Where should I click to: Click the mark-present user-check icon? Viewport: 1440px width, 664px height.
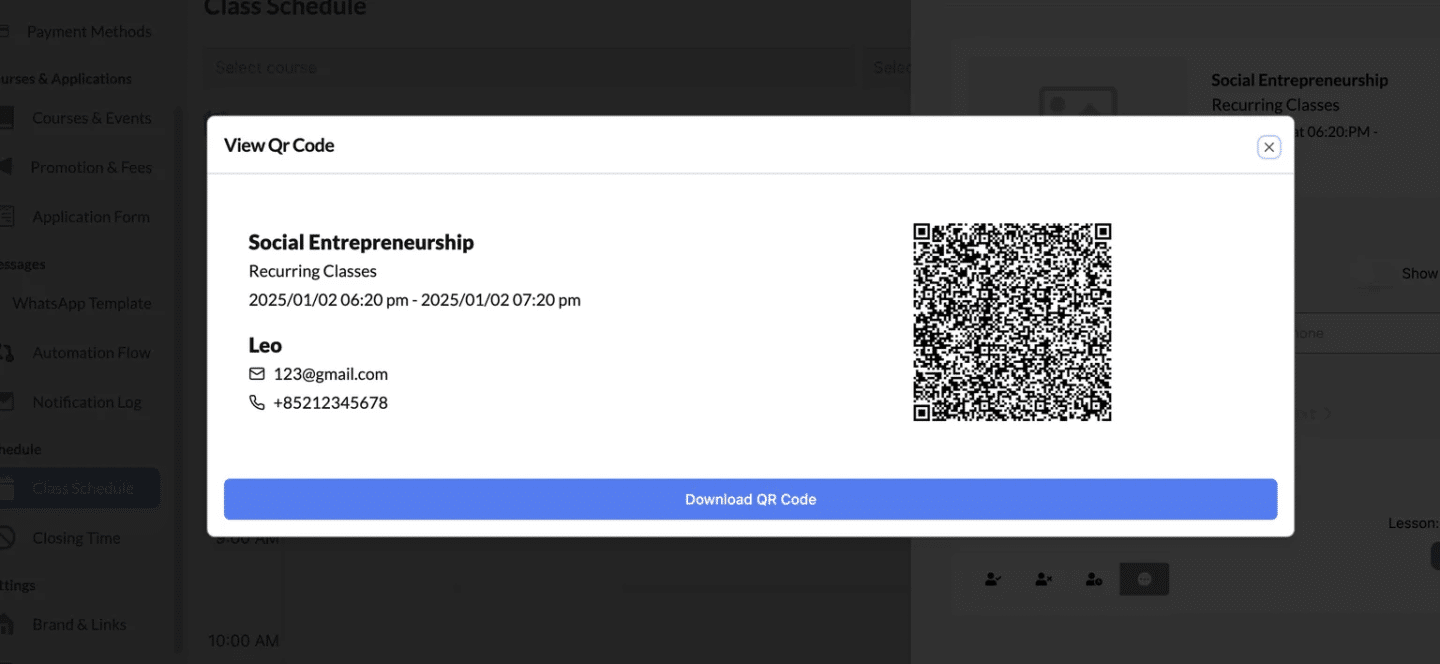(993, 579)
